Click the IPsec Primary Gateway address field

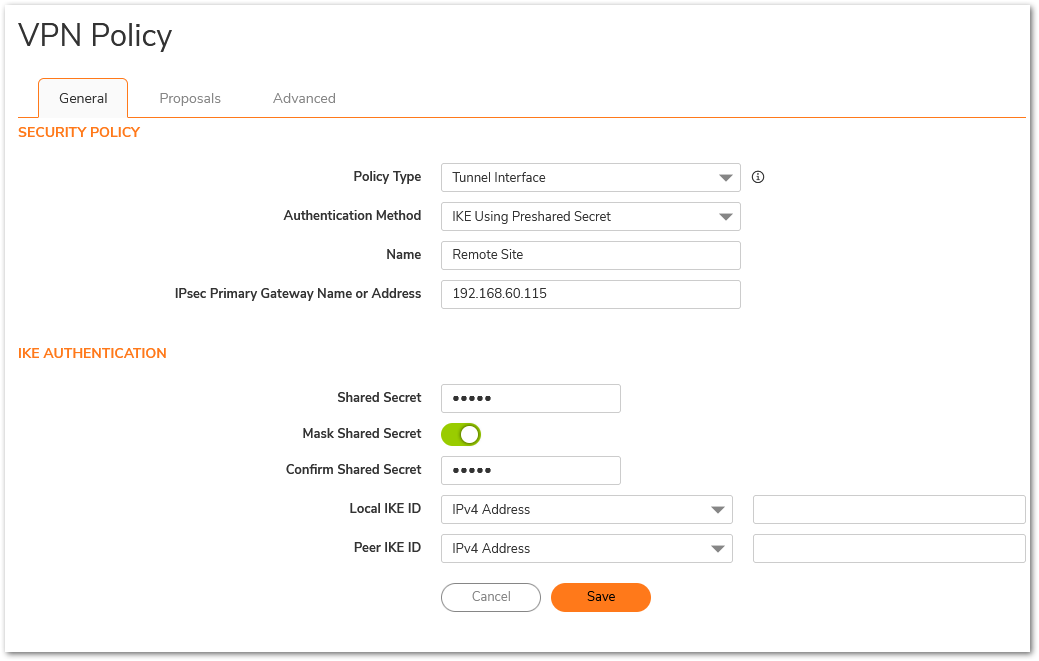(x=590, y=294)
